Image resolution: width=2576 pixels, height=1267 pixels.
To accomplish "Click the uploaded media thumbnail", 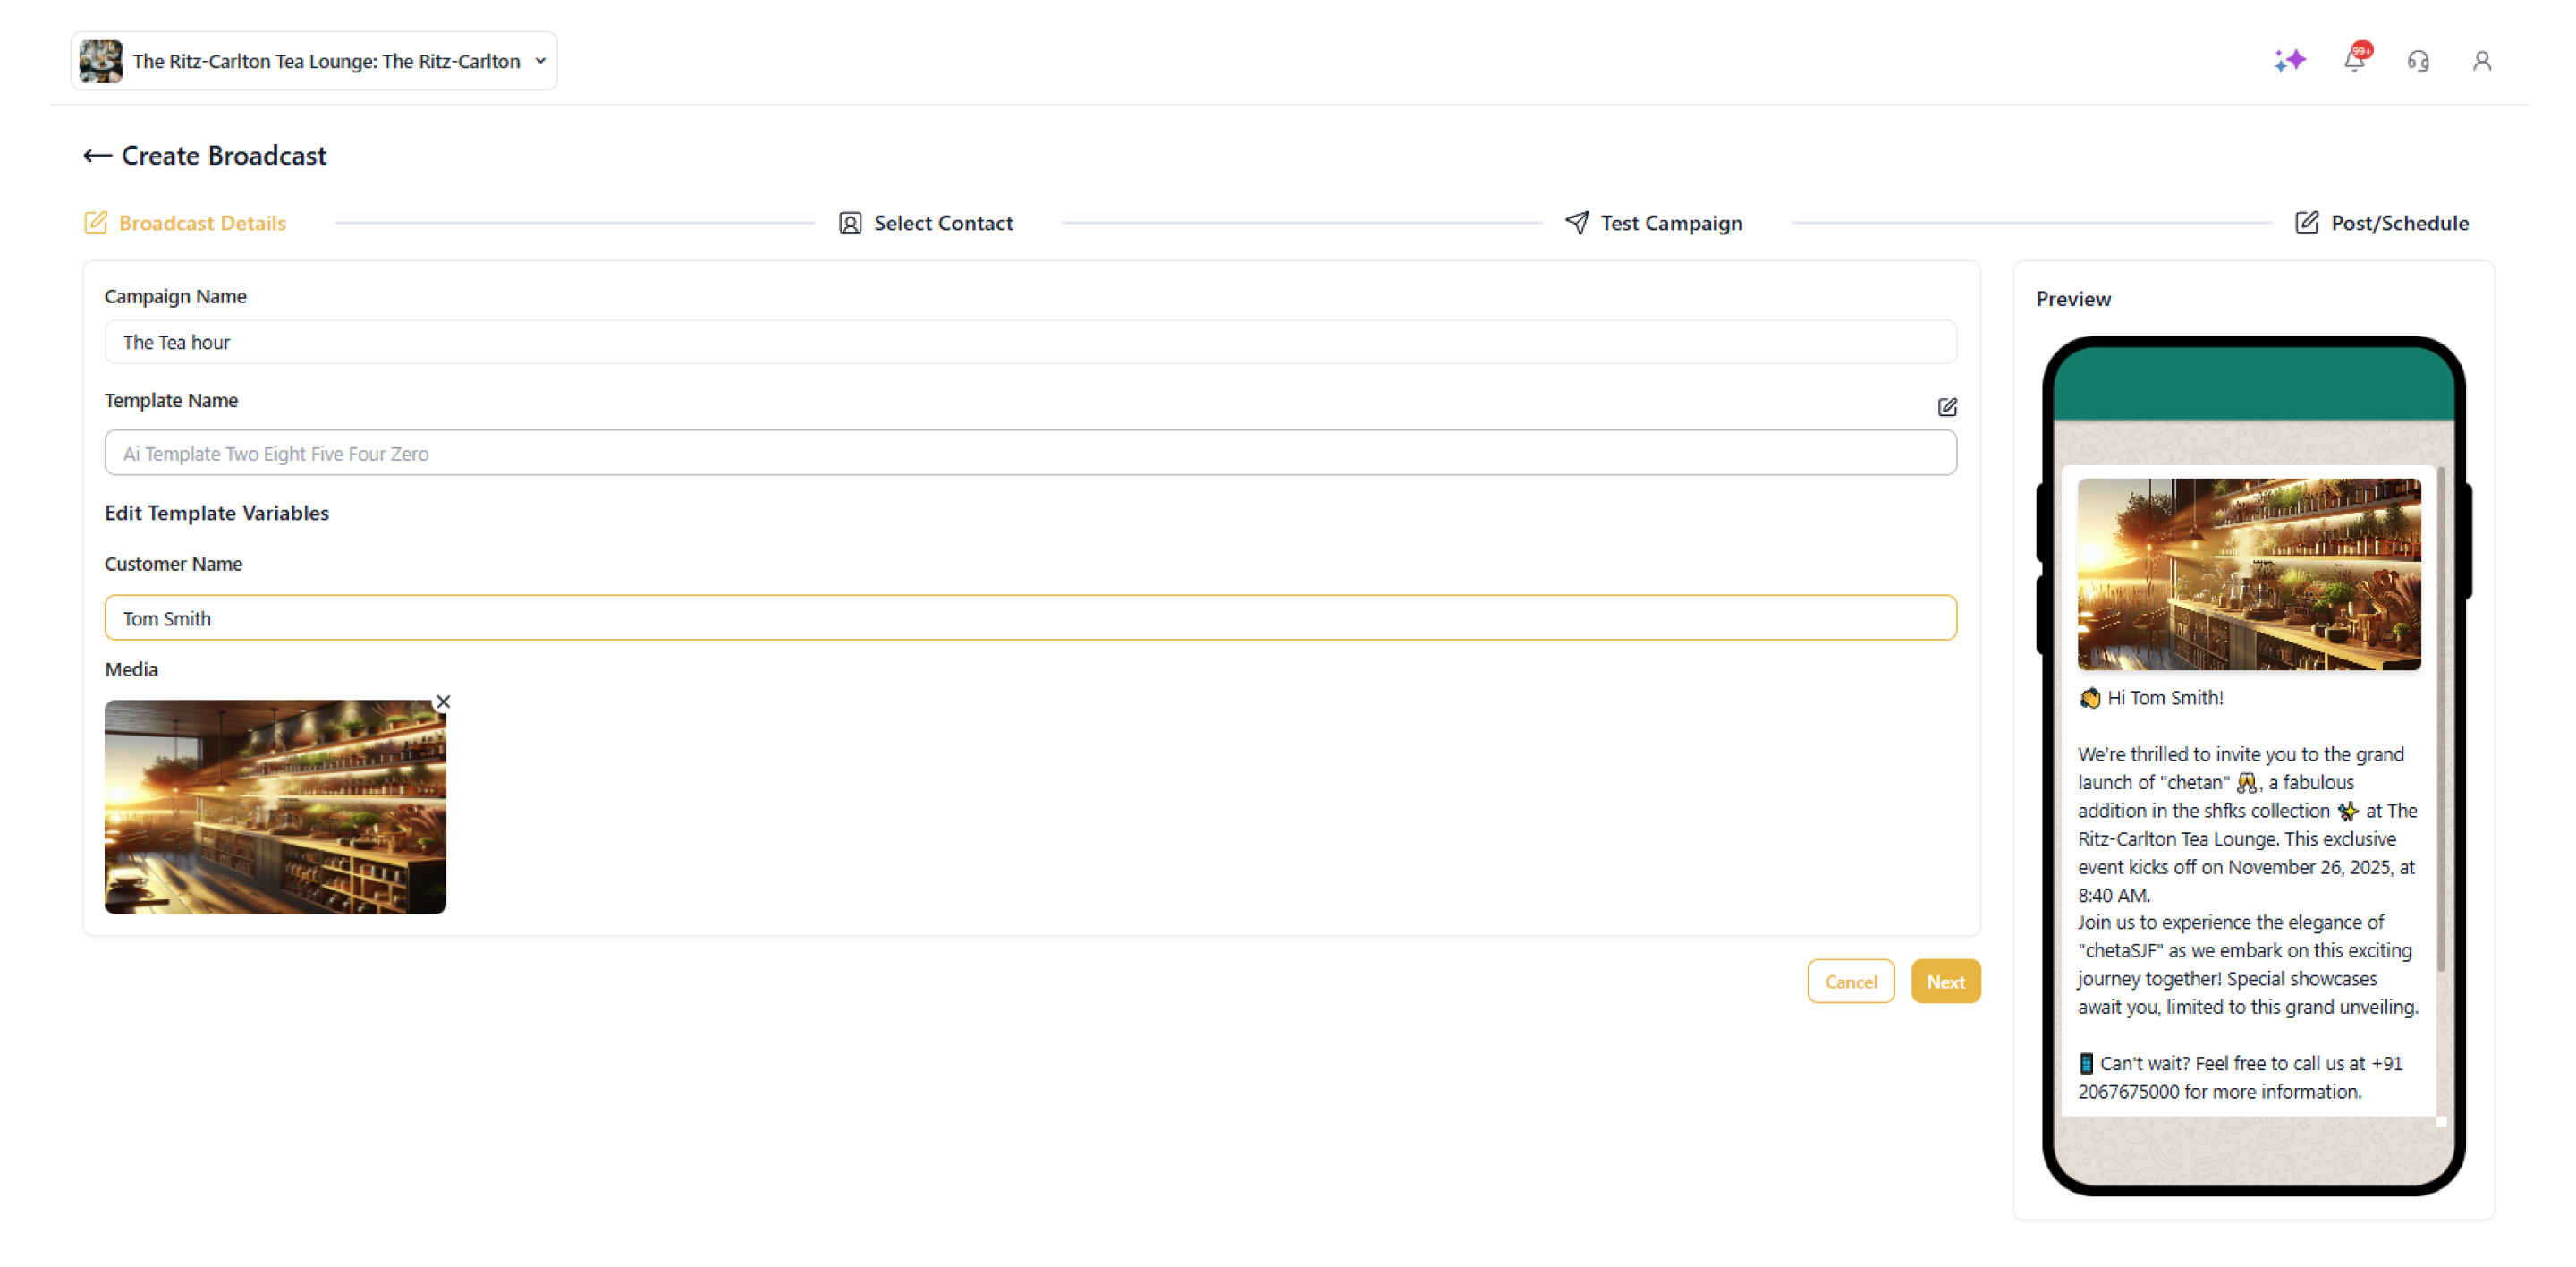I will point(275,807).
